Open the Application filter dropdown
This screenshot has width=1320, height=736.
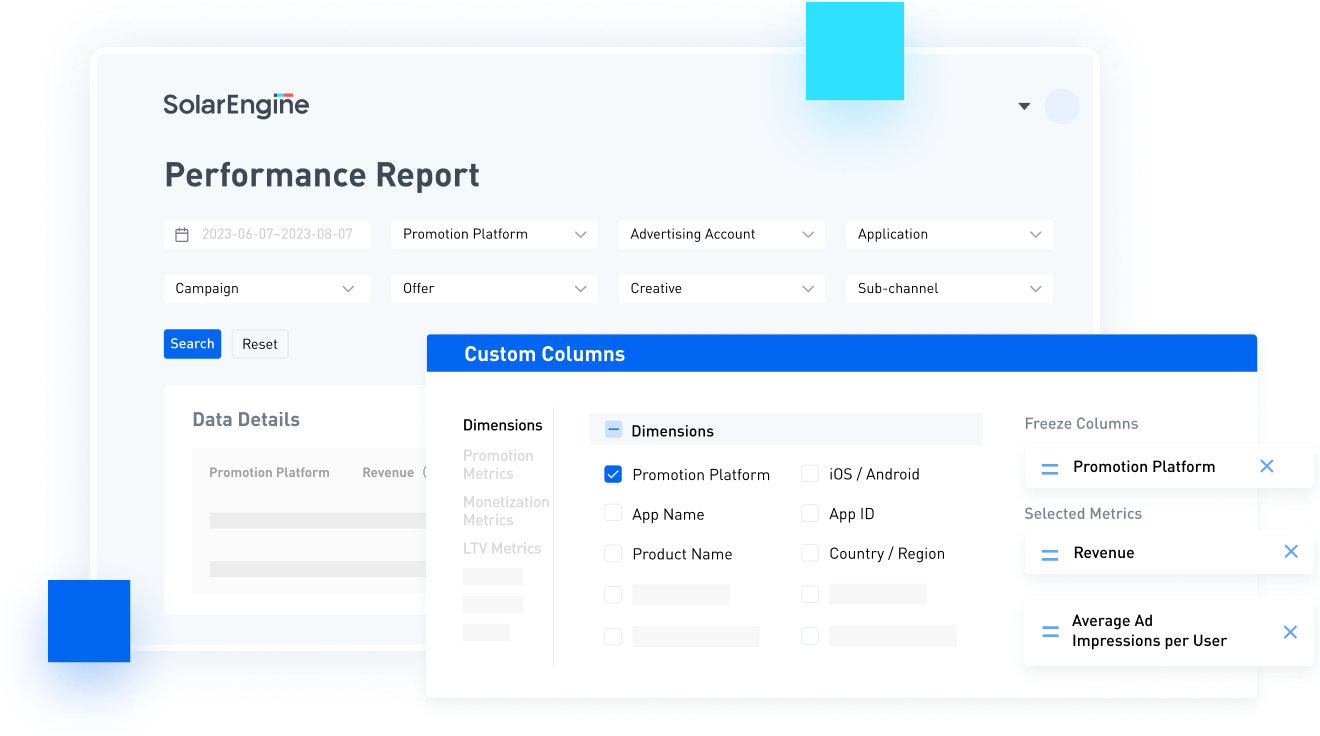949,235
